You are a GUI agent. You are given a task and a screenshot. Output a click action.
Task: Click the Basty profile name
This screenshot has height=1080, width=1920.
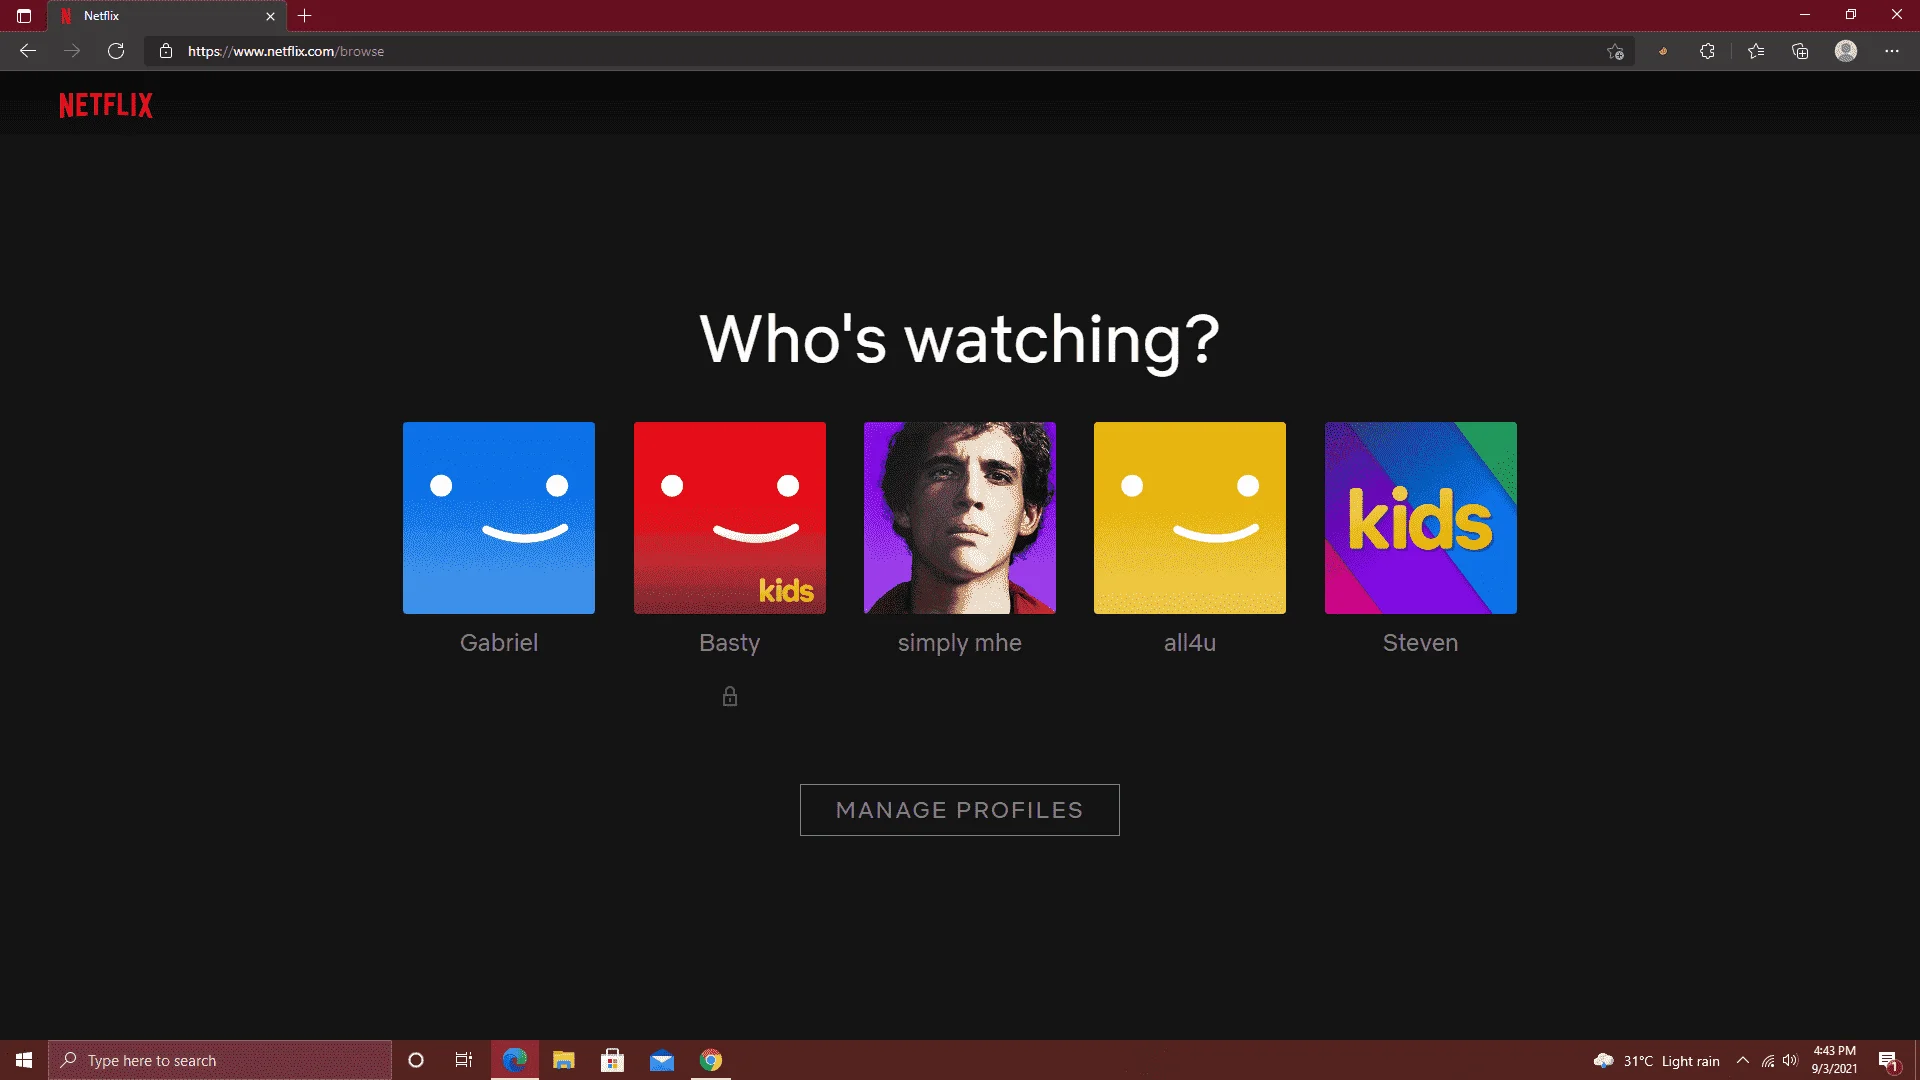pyautogui.click(x=730, y=643)
